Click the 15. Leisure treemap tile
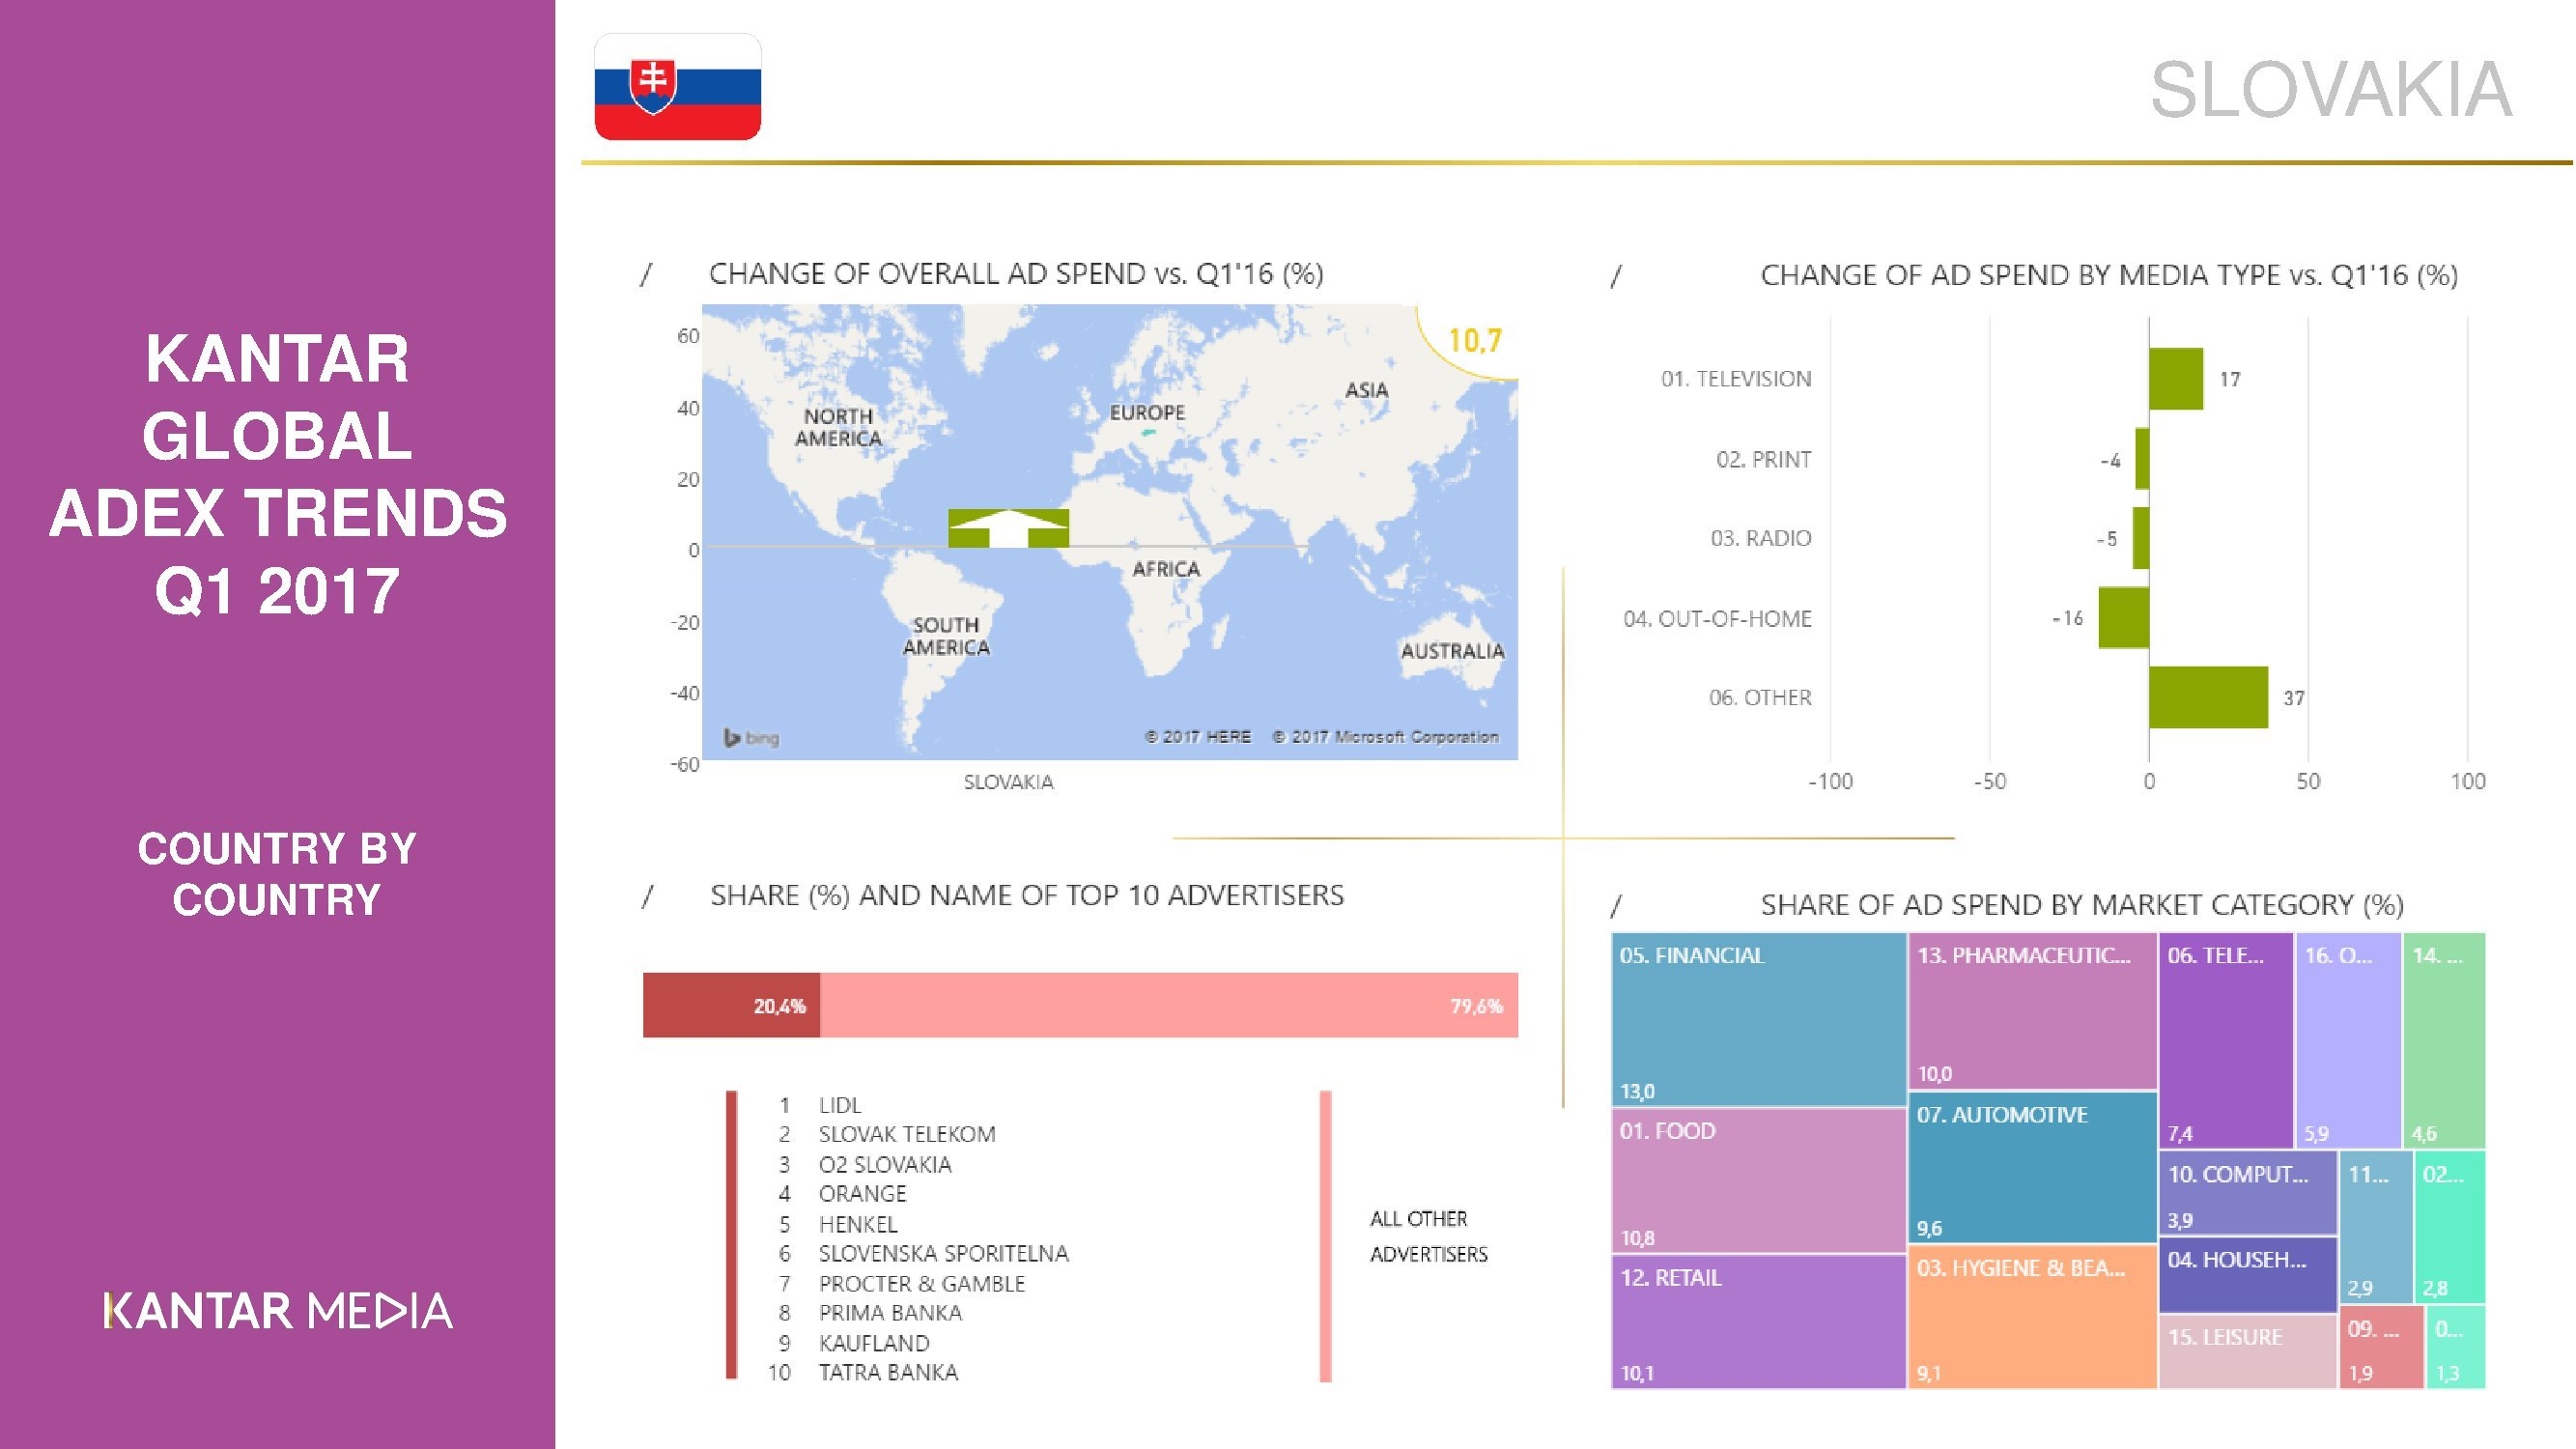The image size is (2576, 1449). tap(2248, 1352)
